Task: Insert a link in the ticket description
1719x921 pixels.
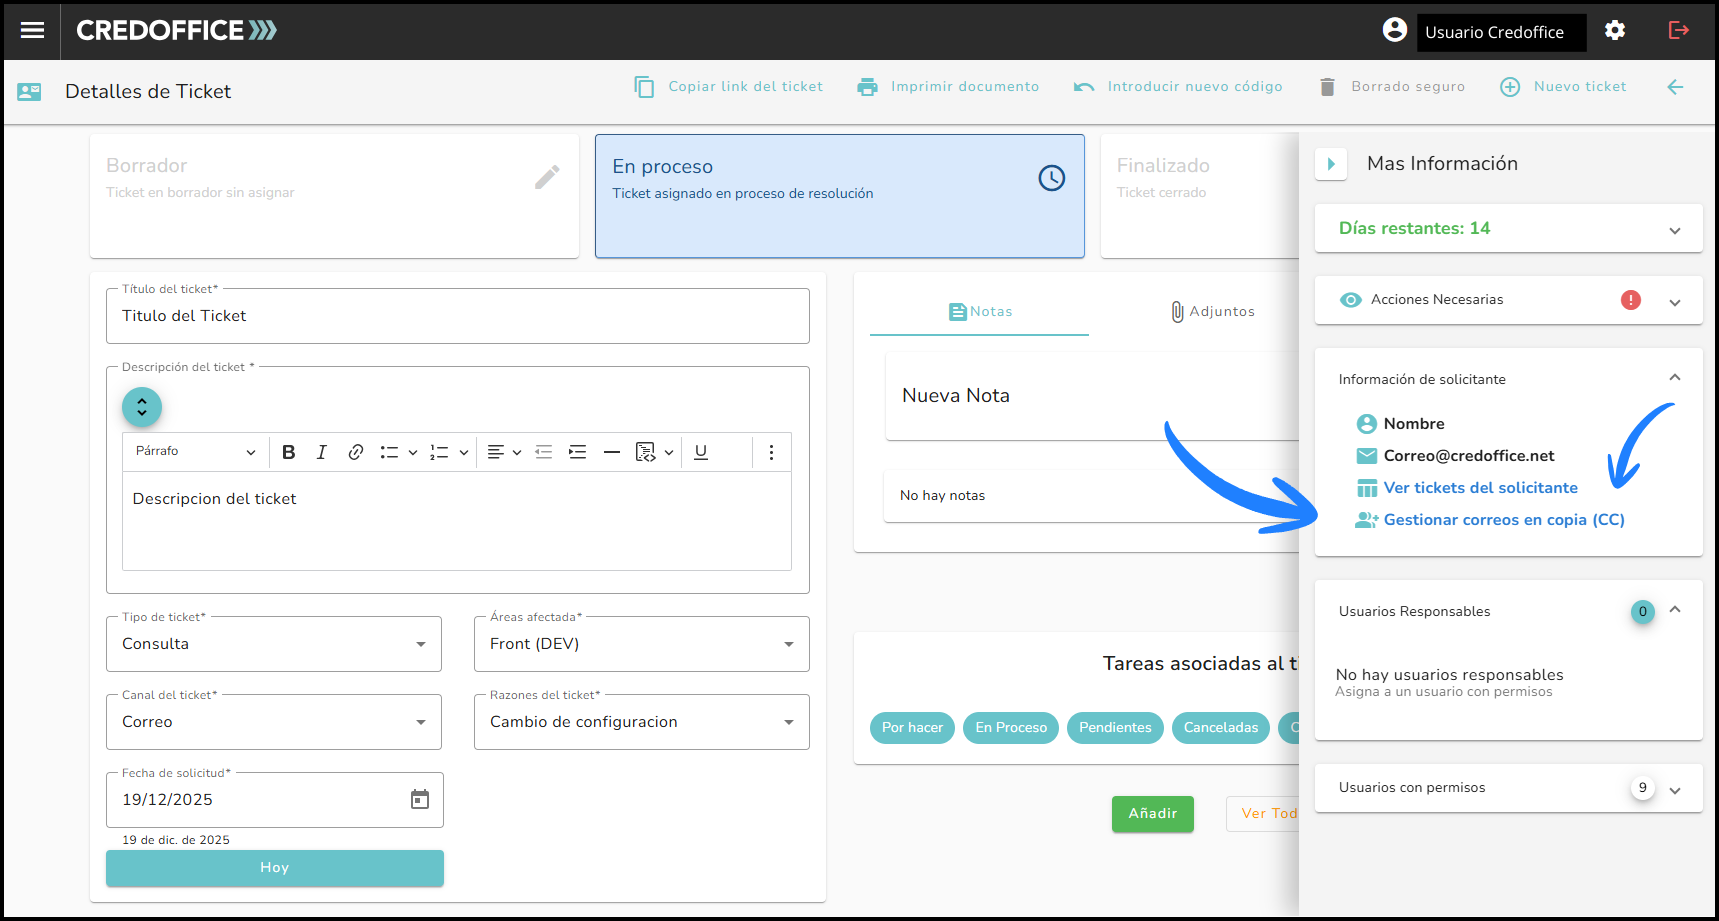Action: (x=356, y=452)
